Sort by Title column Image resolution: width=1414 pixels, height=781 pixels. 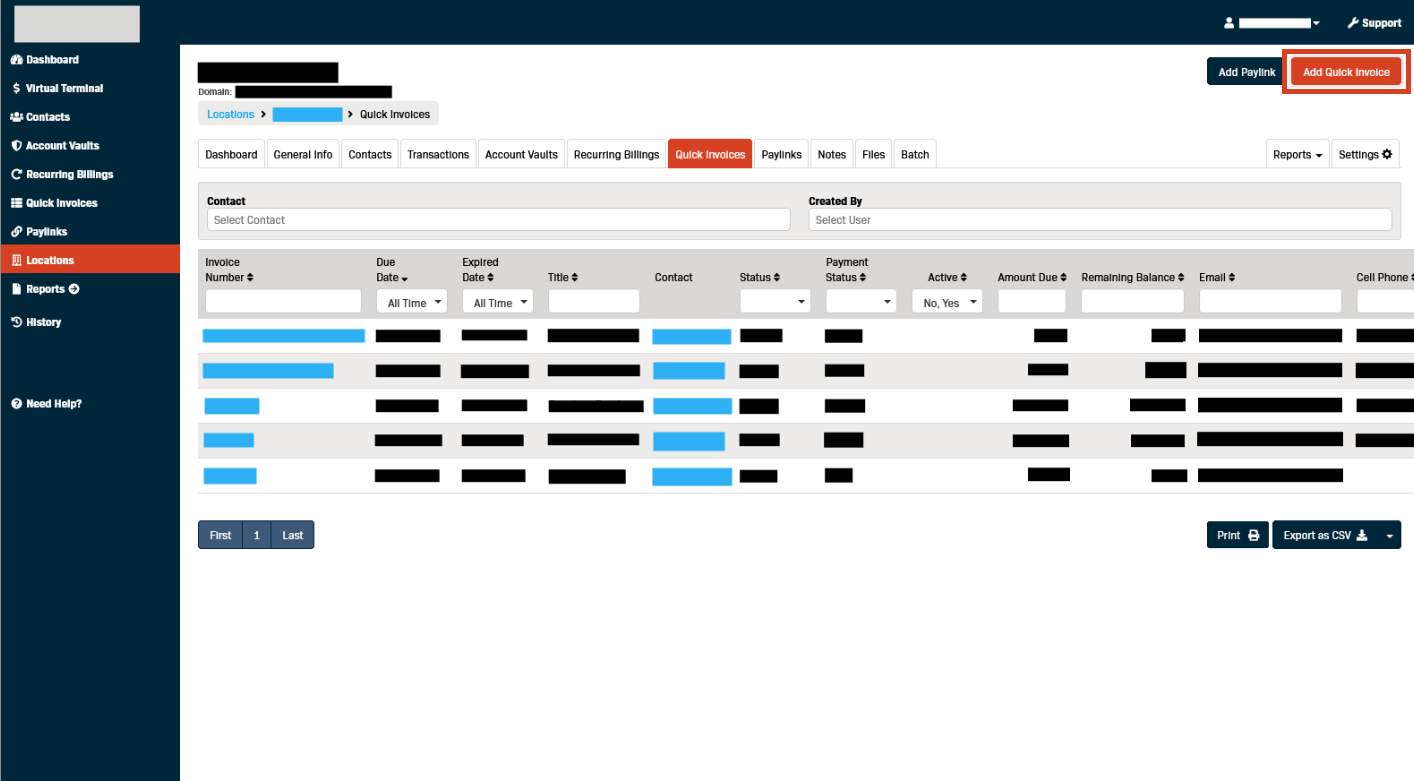[564, 277]
